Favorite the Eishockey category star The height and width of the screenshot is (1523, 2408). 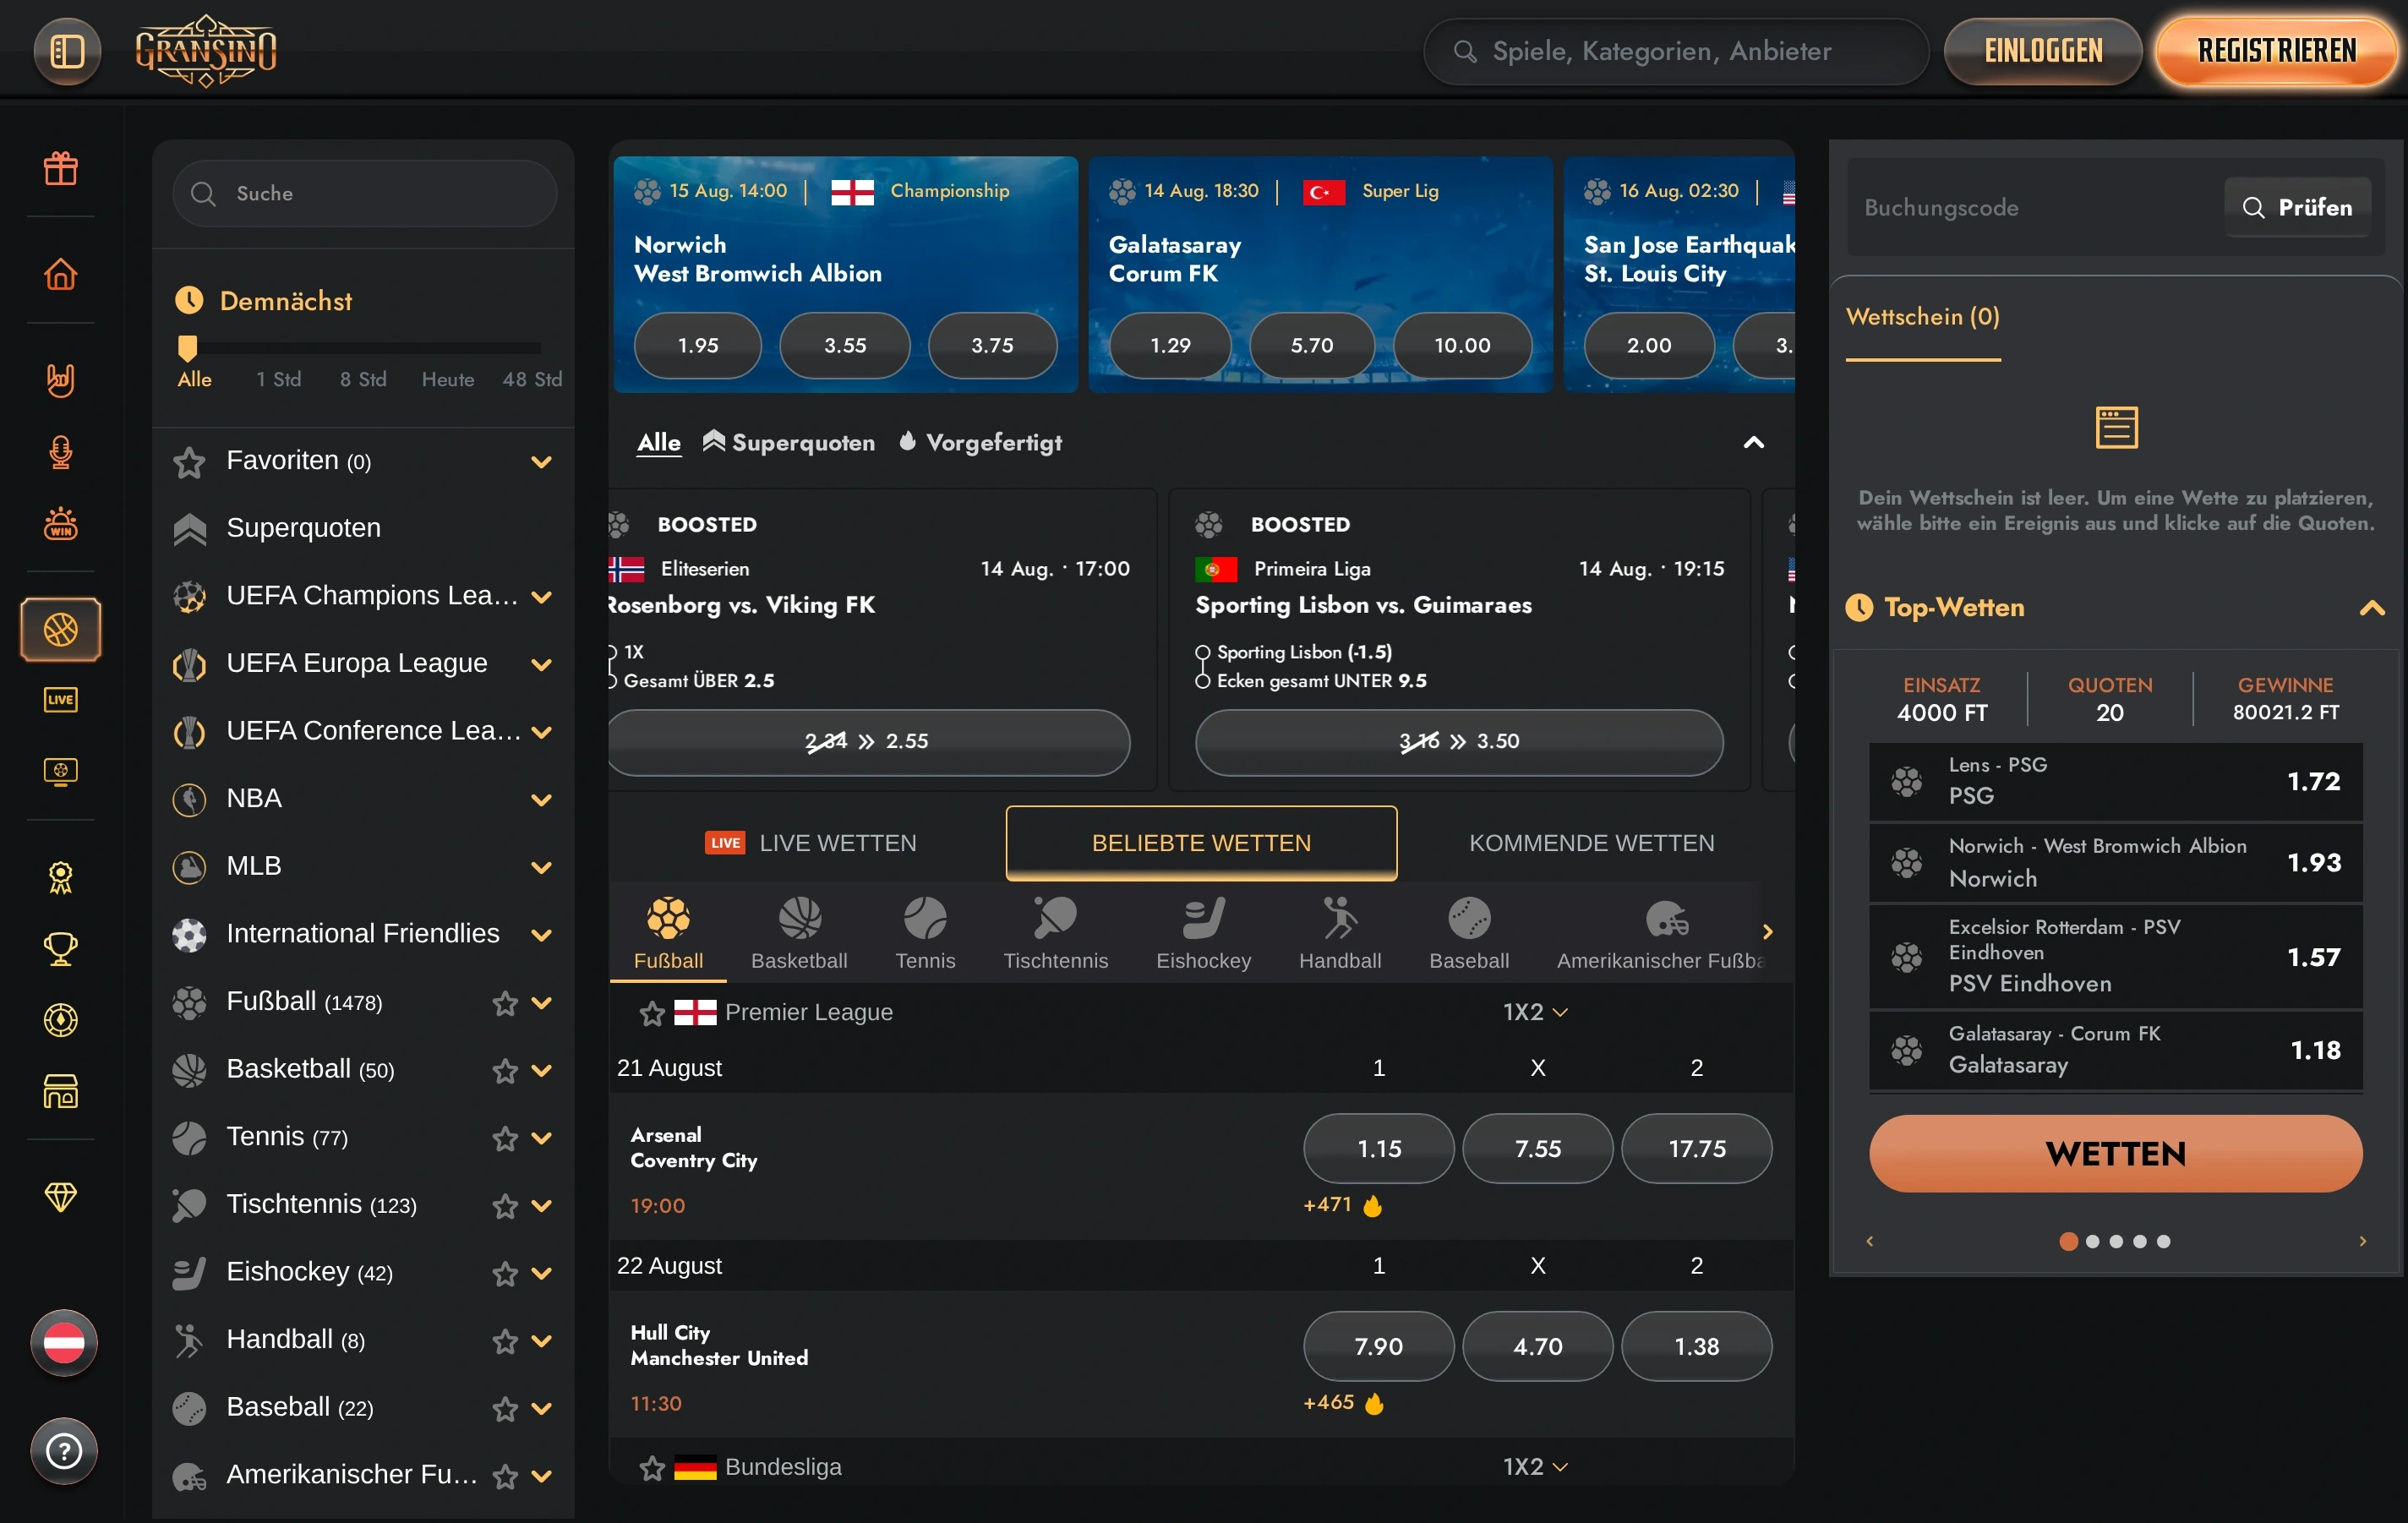(x=505, y=1273)
